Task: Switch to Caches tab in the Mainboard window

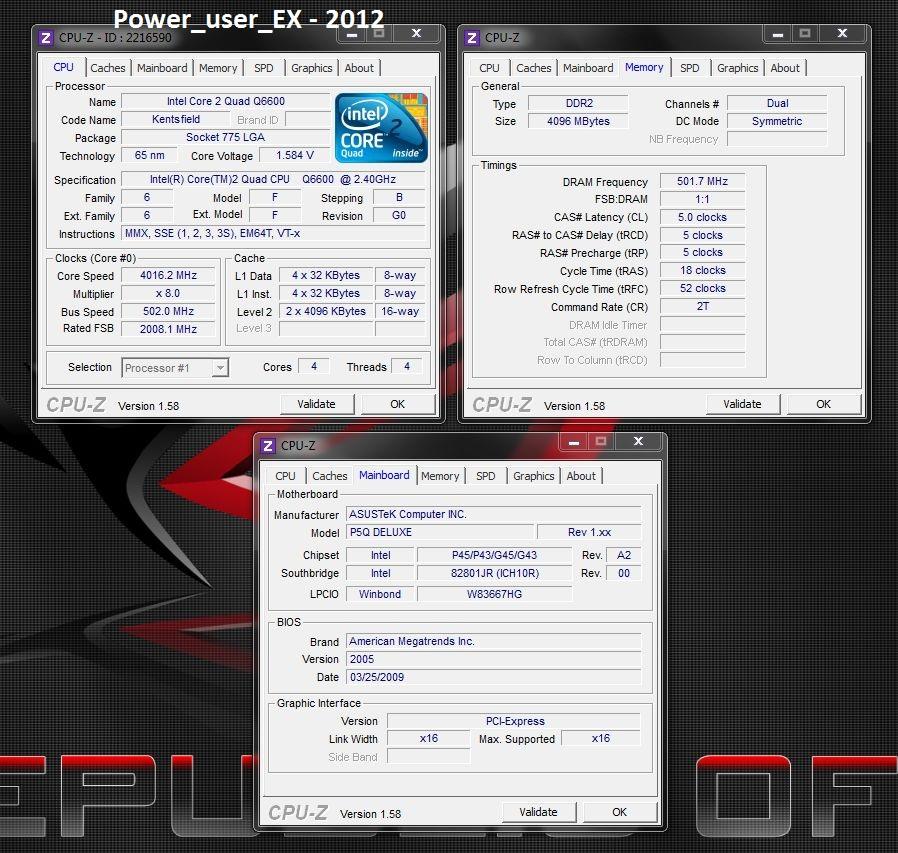Action: (330, 475)
